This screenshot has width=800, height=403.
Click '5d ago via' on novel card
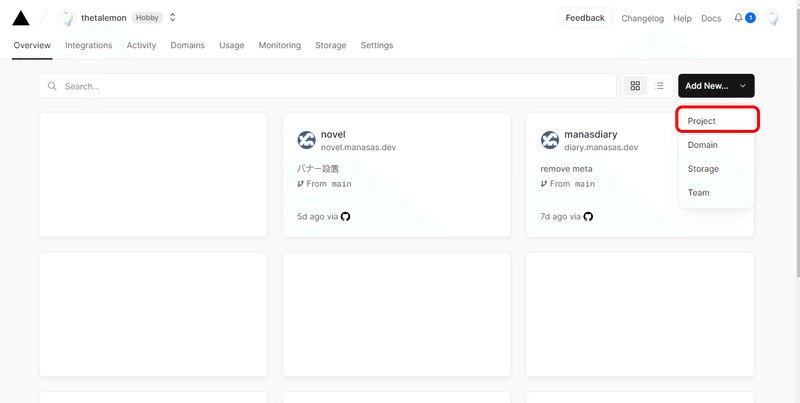pos(317,217)
